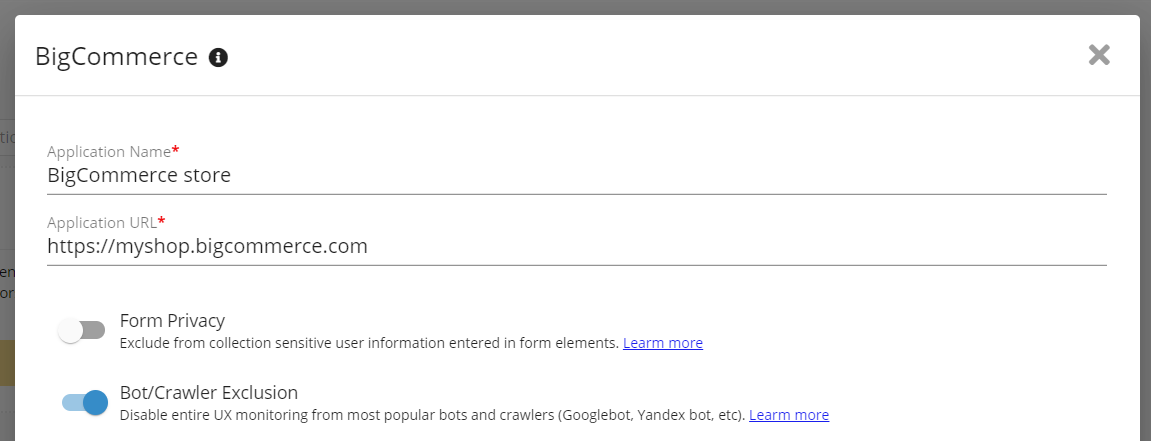The image size is (1151, 441).
Task: Click the red asterisk after Application Name
Action: (x=176, y=151)
